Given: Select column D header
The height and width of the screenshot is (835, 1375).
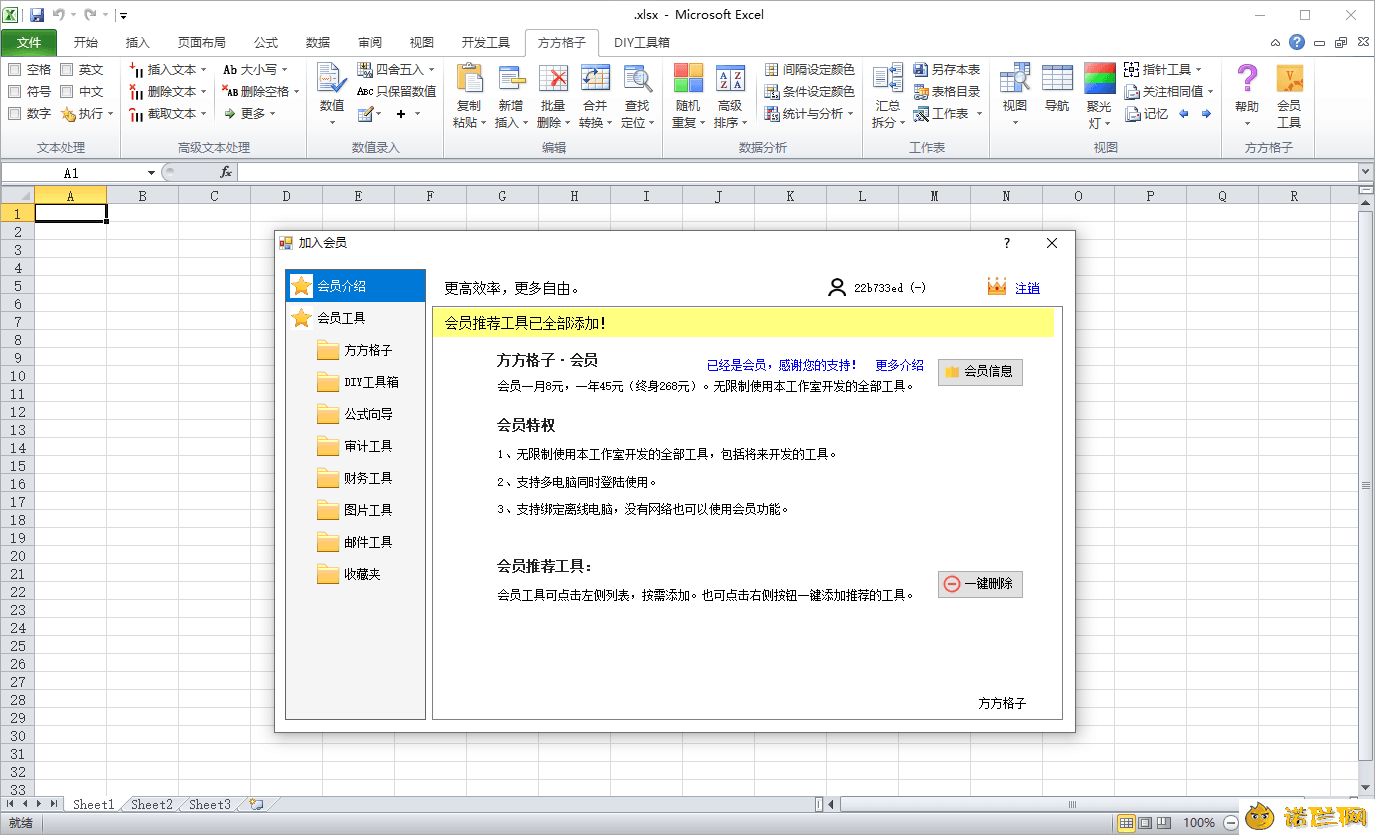Looking at the screenshot, I should [286, 196].
